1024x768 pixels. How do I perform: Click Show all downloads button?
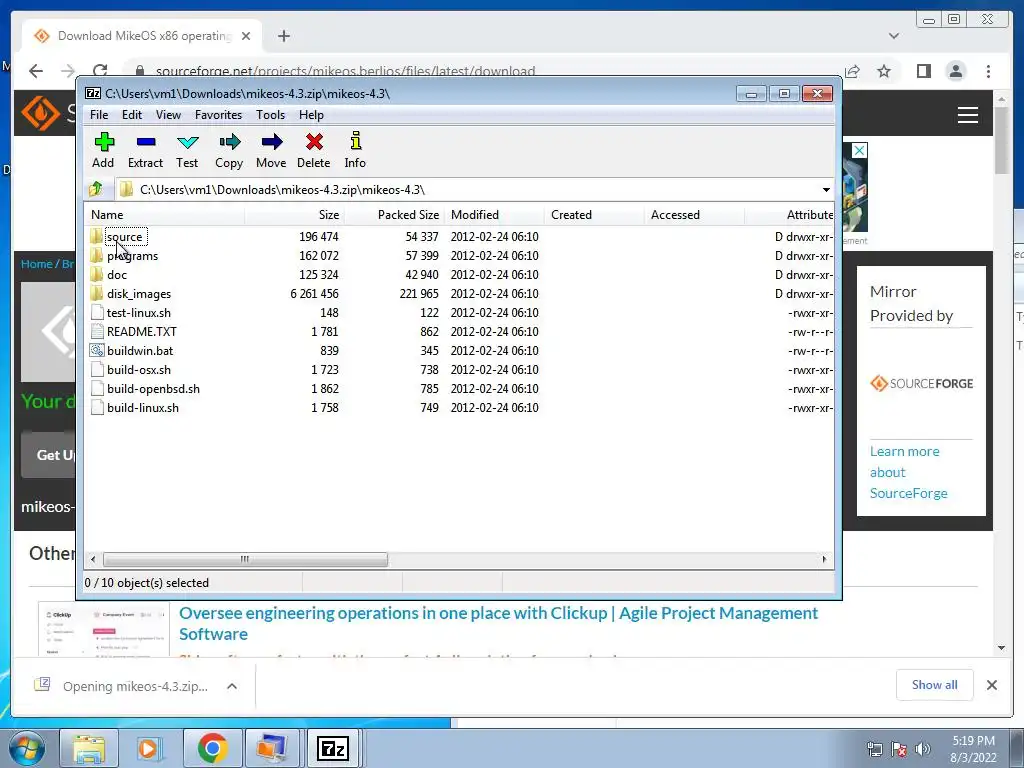[x=935, y=684]
